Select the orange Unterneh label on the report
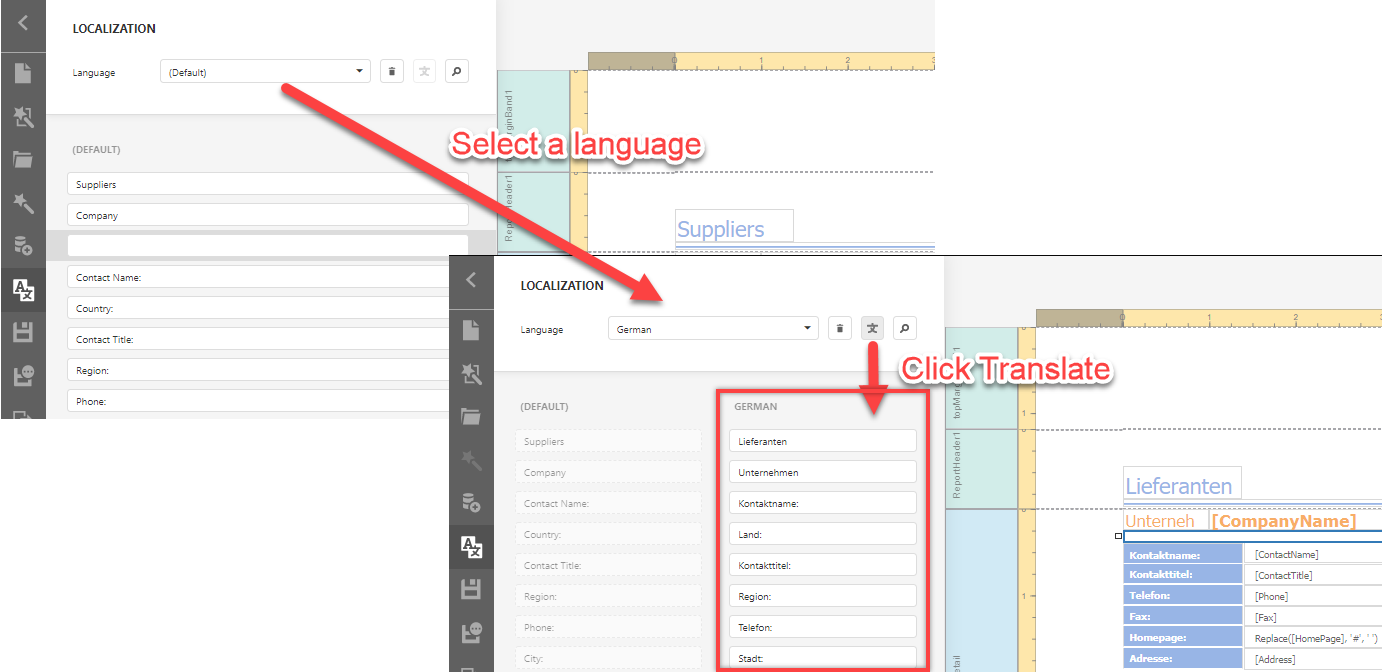The width and height of the screenshot is (1382, 672). coord(1160,521)
